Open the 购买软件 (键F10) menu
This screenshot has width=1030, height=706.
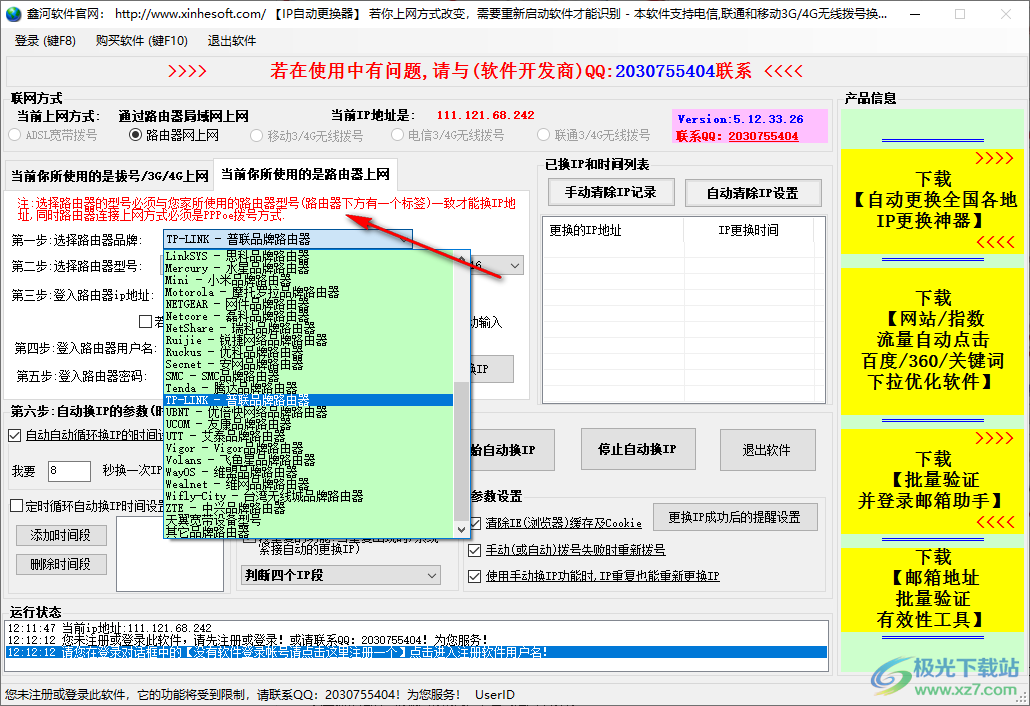pos(141,41)
